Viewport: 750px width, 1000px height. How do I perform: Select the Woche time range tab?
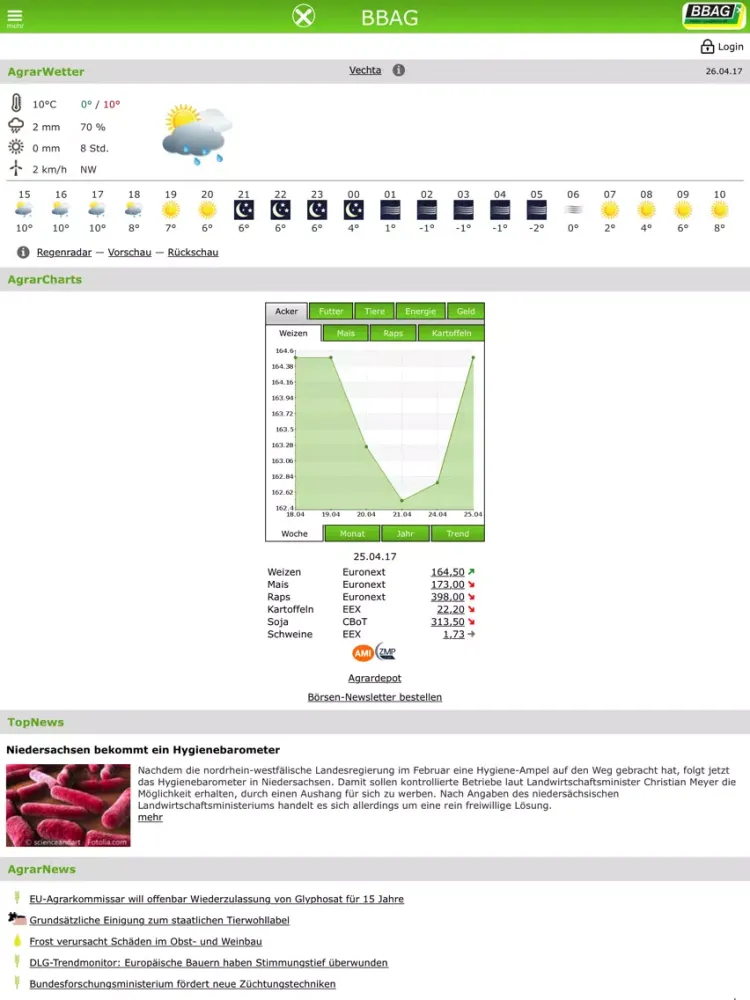[294, 533]
